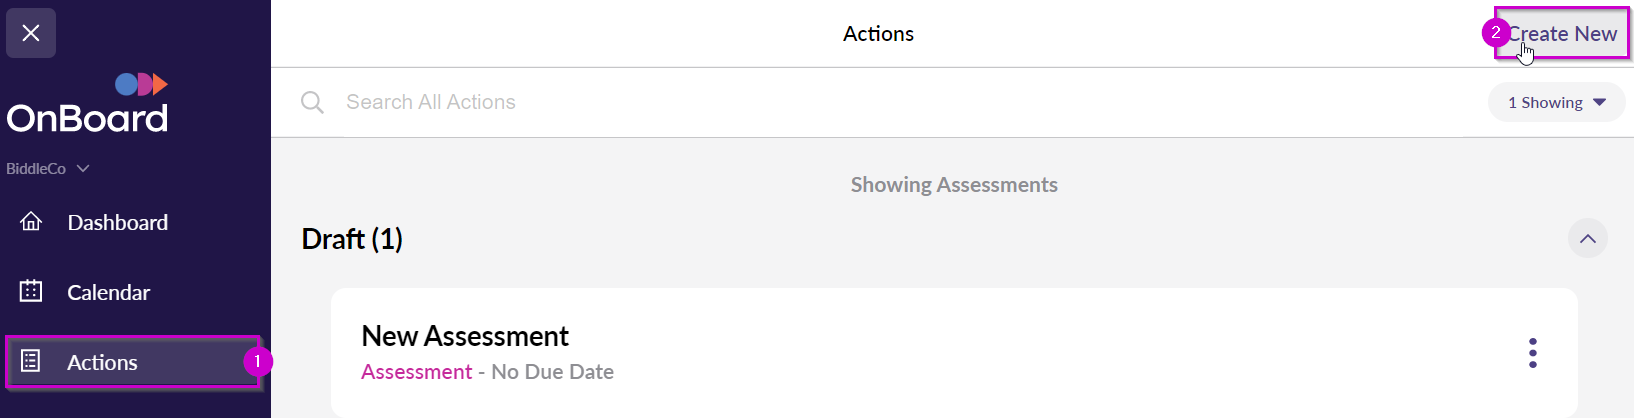Click the dropdown arrow beside 1 Showing

(x=1599, y=103)
